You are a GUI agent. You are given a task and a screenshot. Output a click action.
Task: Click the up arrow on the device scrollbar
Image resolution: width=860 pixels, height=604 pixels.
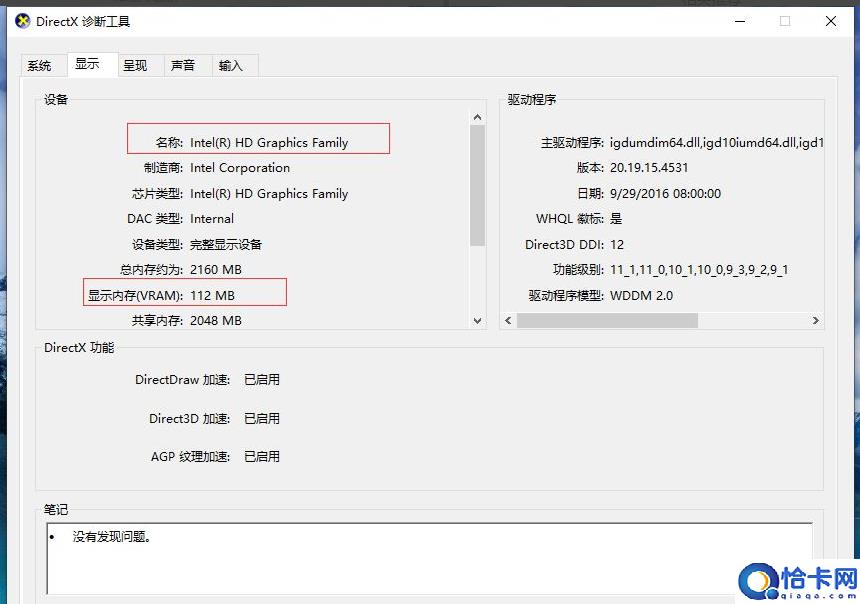click(478, 116)
